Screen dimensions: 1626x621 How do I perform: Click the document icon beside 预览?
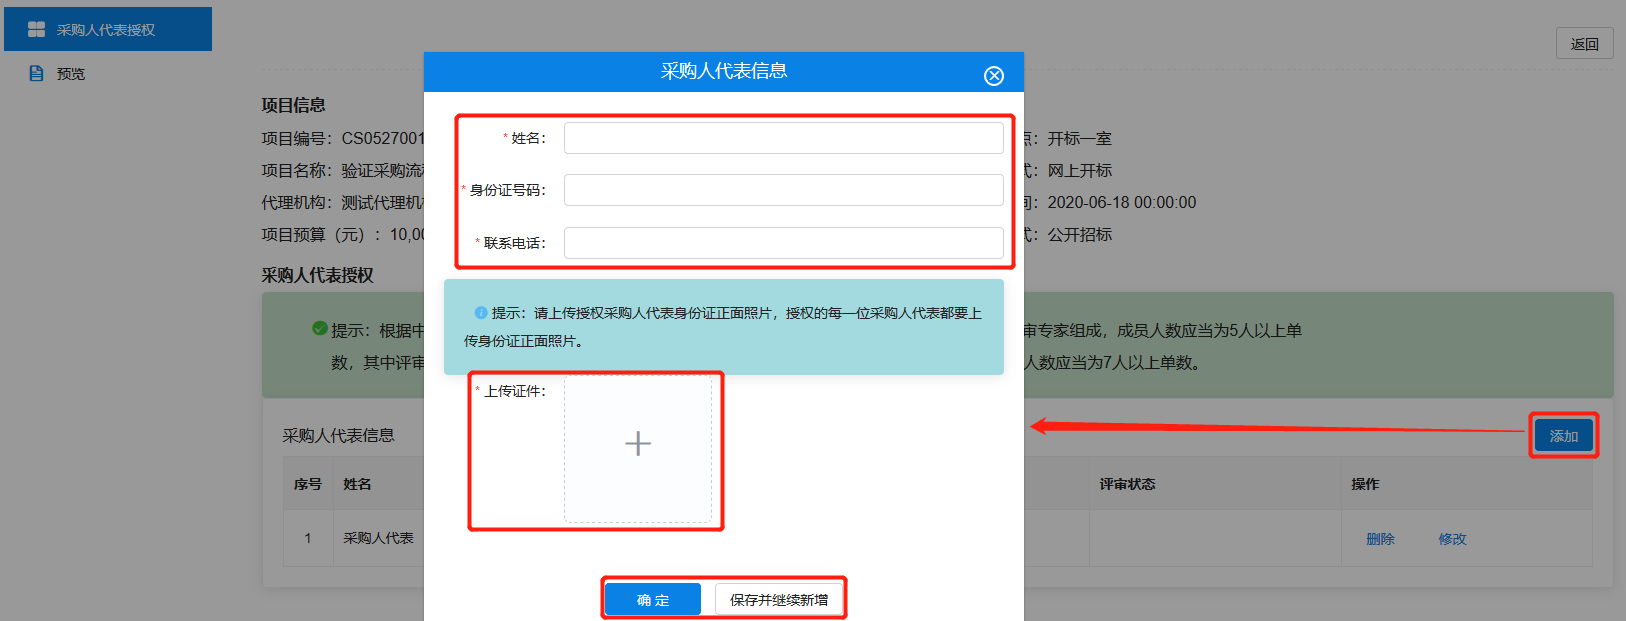(37, 74)
